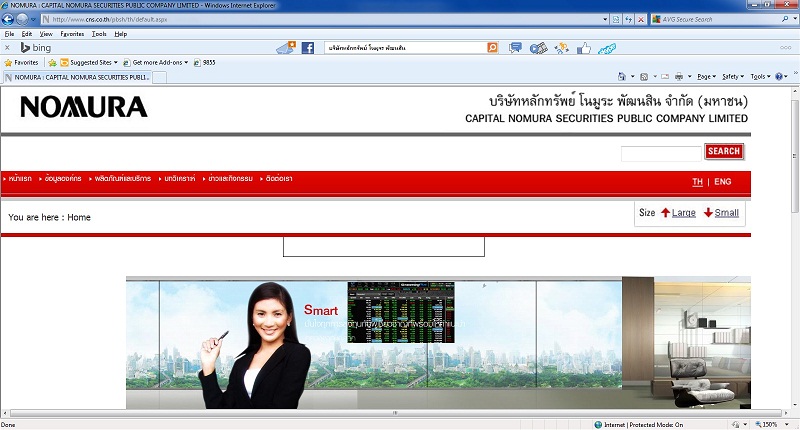This screenshot has height=430, width=800.
Task: Open the Tools menu in menu bar
Action: (99, 34)
